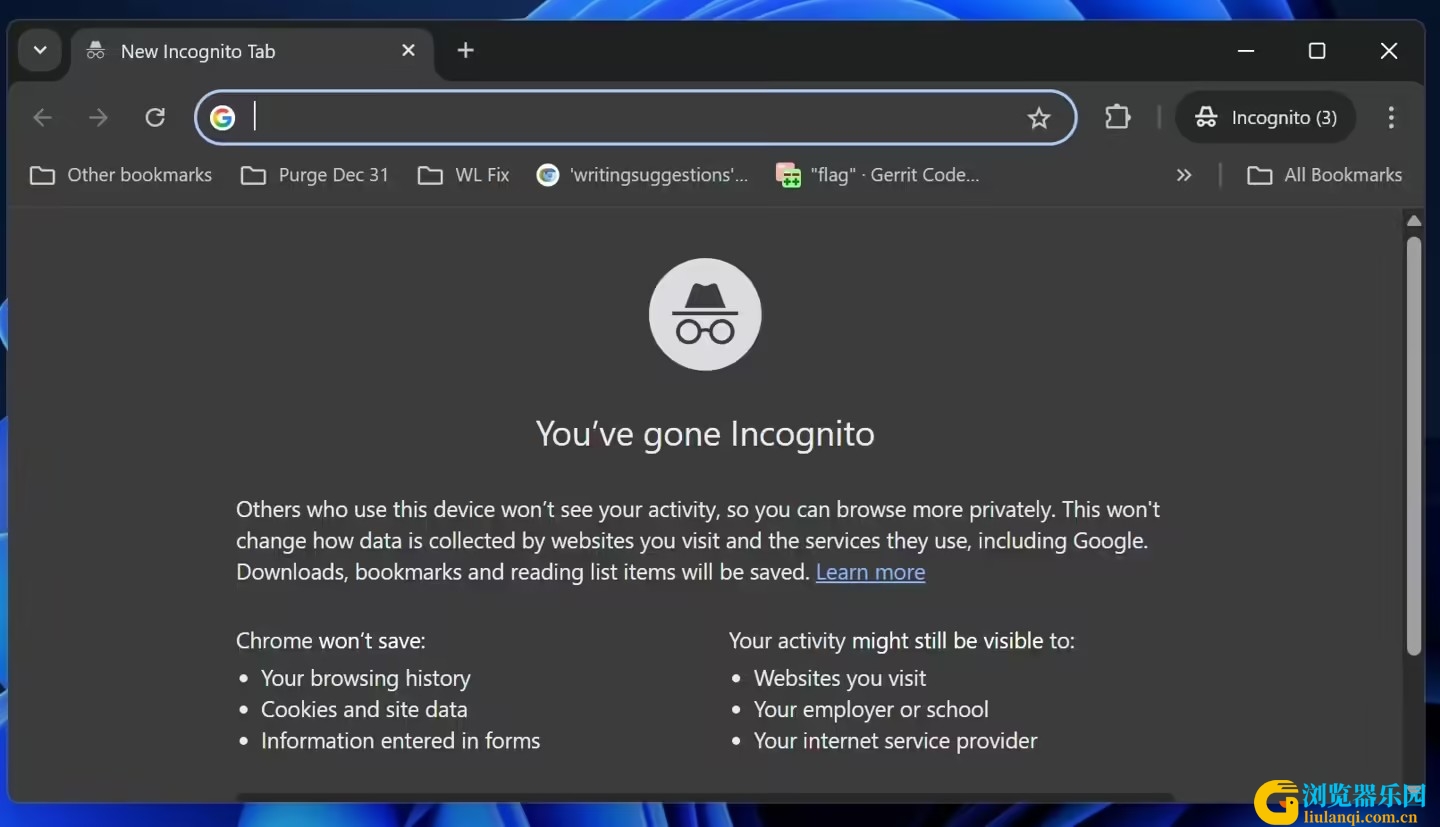
Task: Click "Your employer or school" list item
Action: tap(871, 709)
